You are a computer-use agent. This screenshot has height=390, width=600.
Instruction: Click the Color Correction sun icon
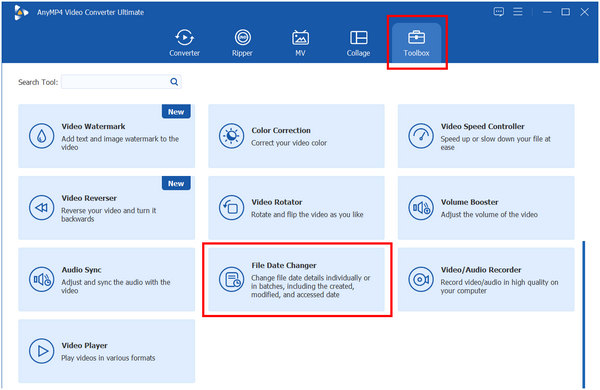click(231, 136)
